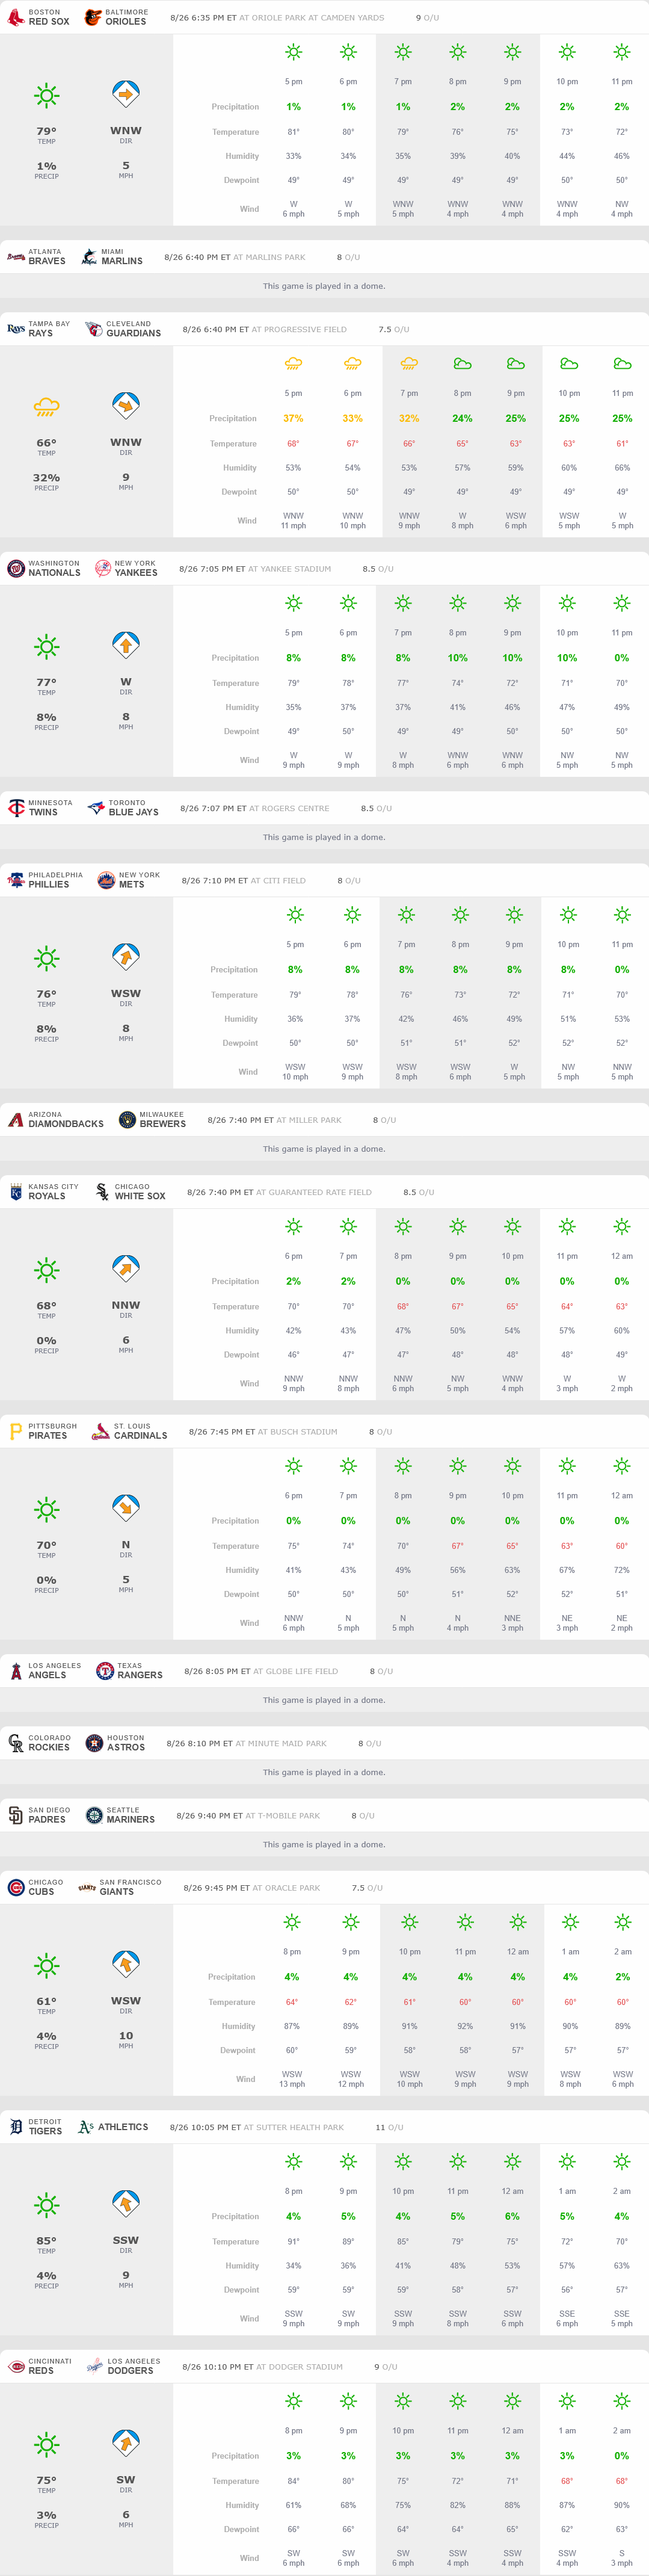Open the Blue Jays team name link
Image resolution: width=649 pixels, height=2576 pixels.
click(134, 812)
